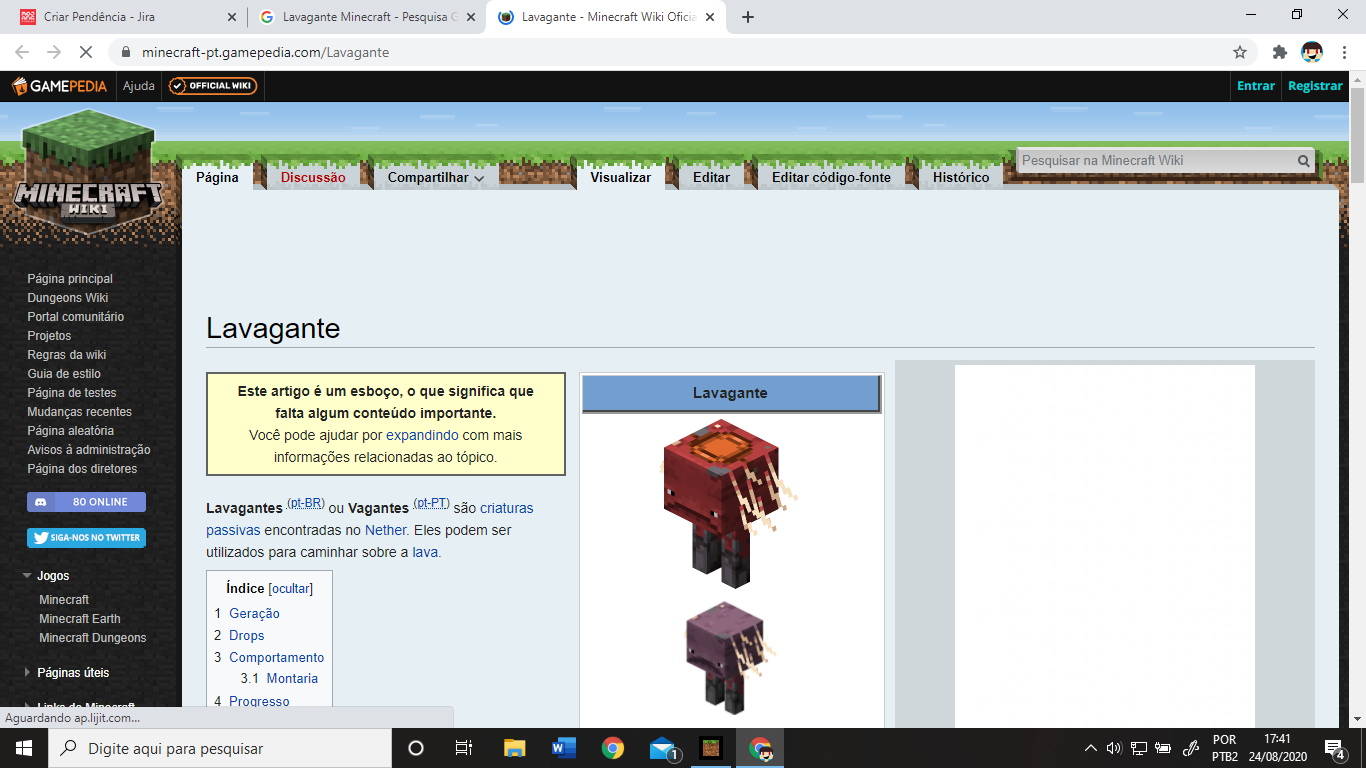Viewport: 1366px width, 768px height.
Task: Switch to the Página tab
Action: [x=217, y=177]
